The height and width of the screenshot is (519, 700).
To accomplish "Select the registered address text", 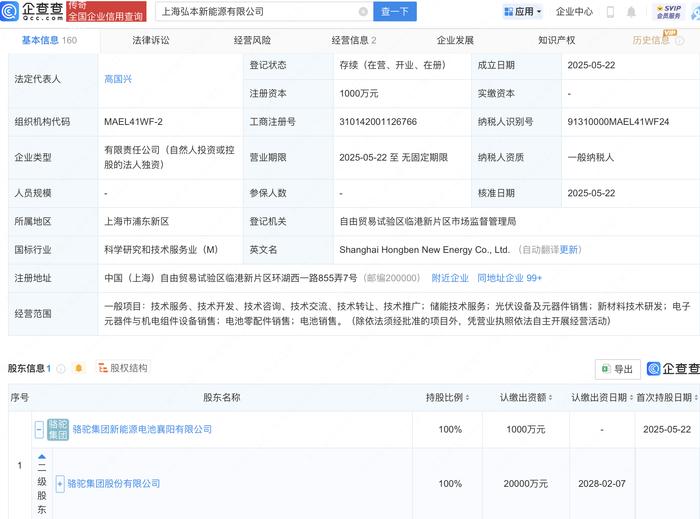I will click(x=231, y=278).
